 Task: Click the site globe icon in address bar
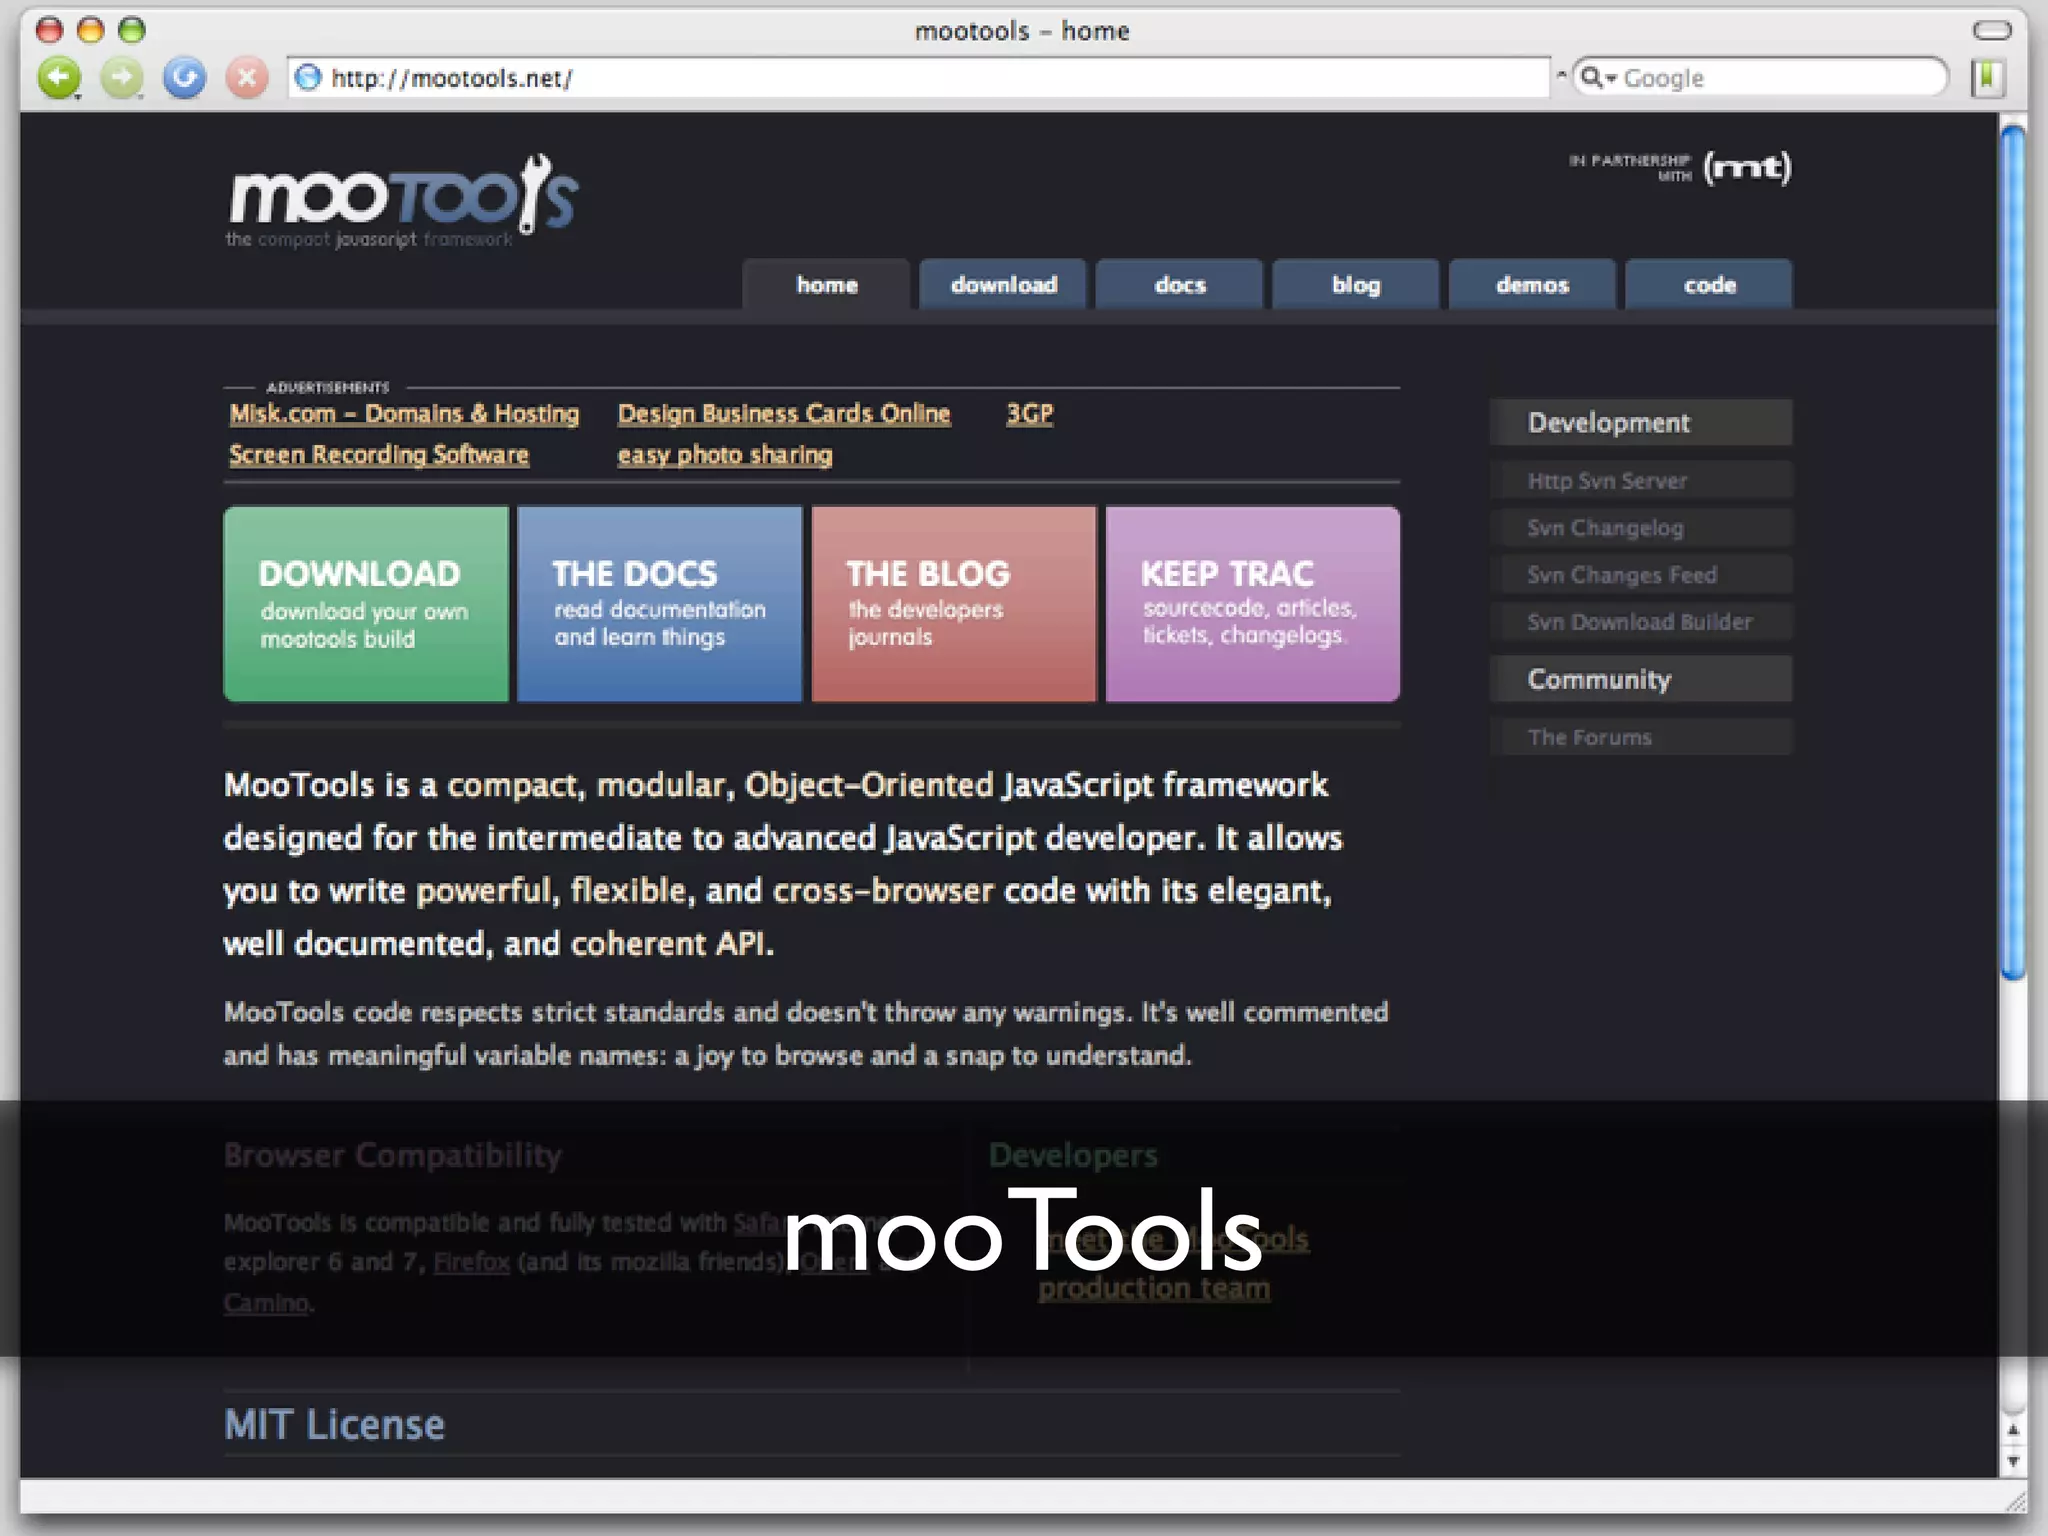pyautogui.click(x=309, y=77)
